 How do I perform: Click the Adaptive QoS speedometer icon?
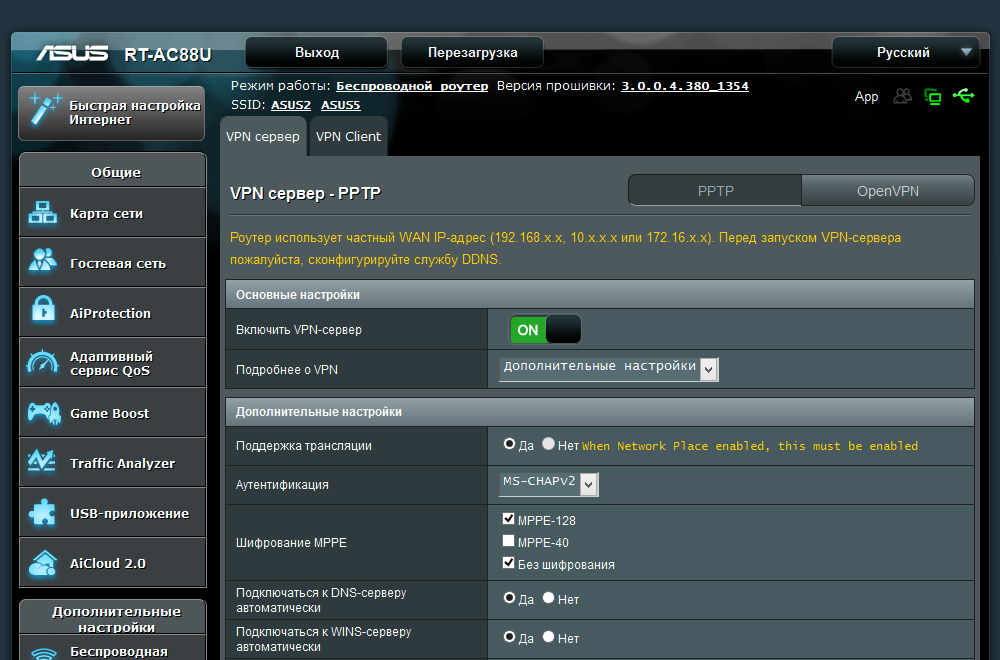(43, 362)
